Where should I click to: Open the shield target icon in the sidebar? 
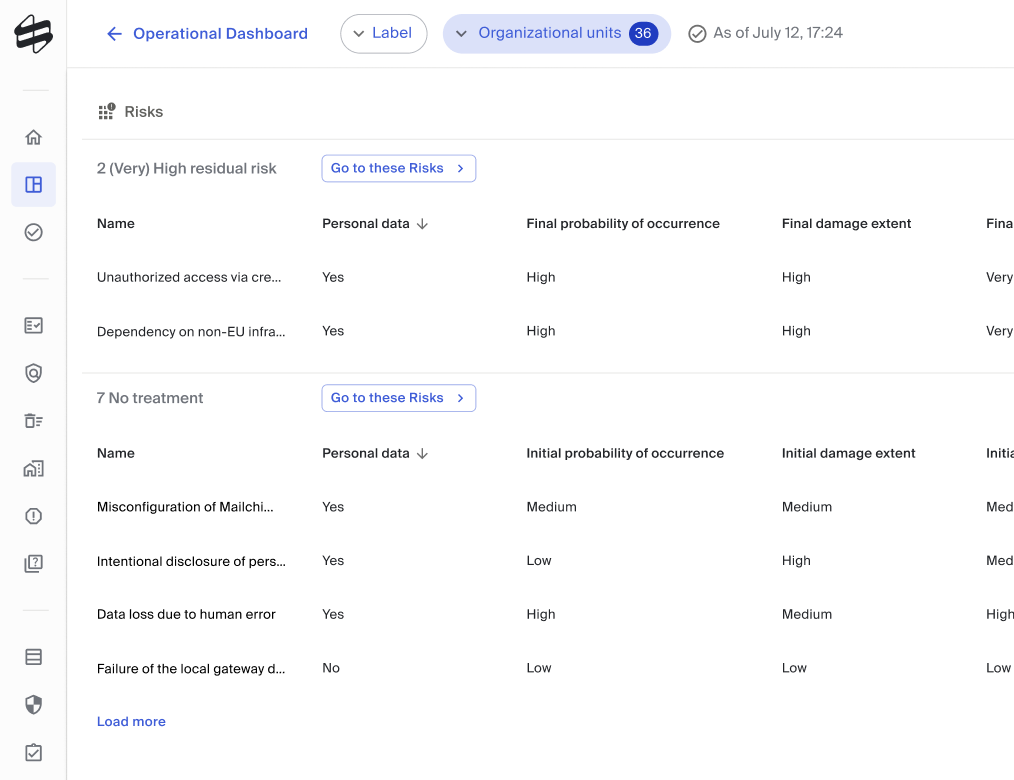click(34, 373)
